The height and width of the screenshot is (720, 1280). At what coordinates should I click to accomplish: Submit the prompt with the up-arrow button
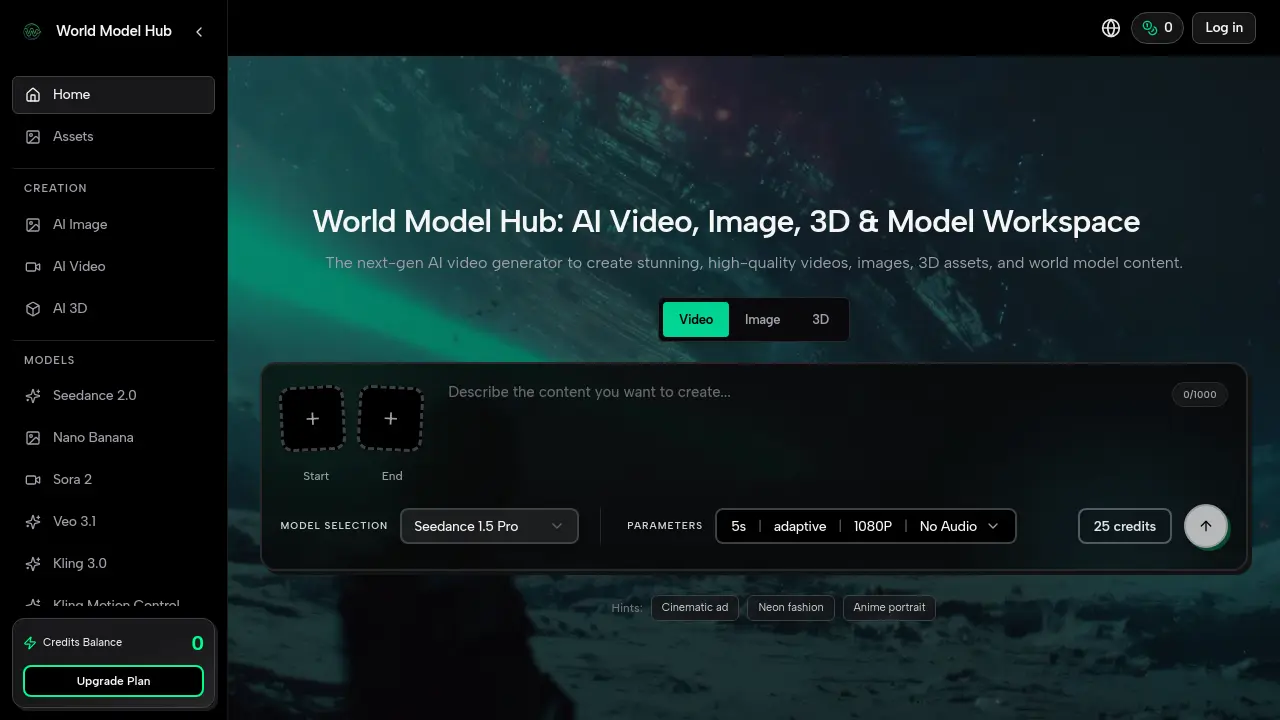[1206, 526]
